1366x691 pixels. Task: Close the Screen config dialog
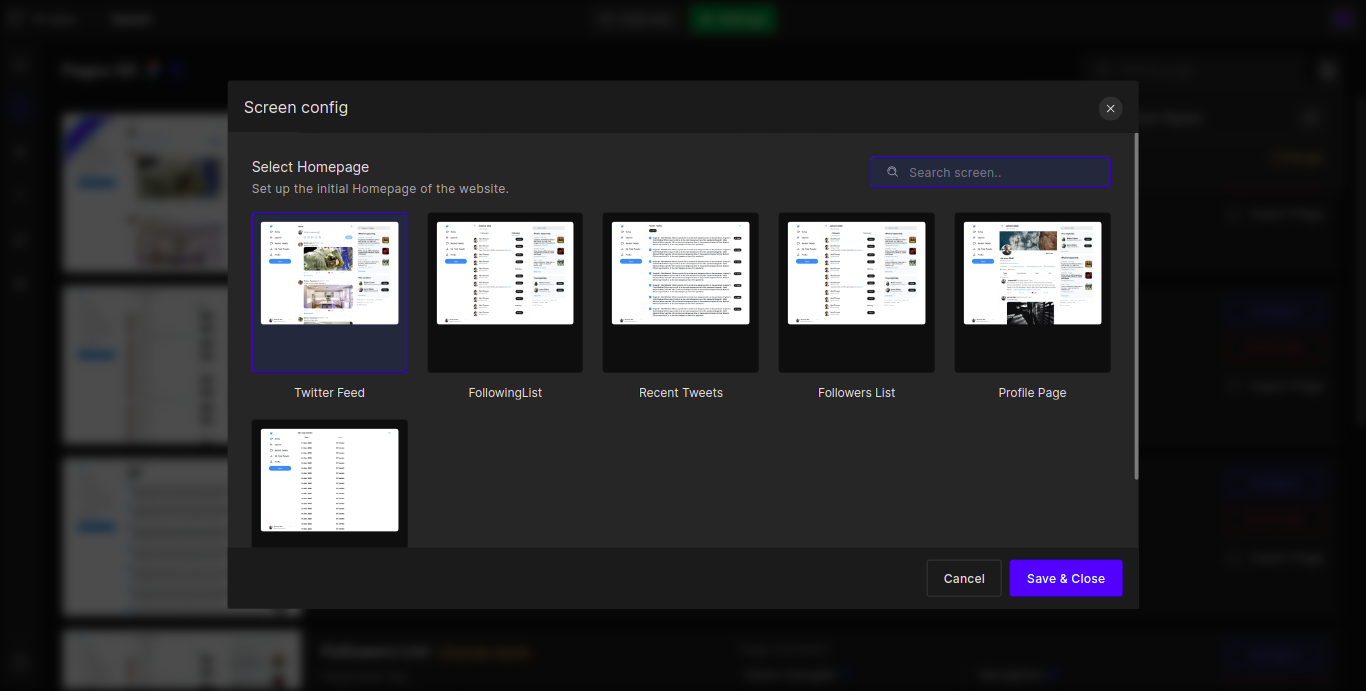pos(1110,108)
